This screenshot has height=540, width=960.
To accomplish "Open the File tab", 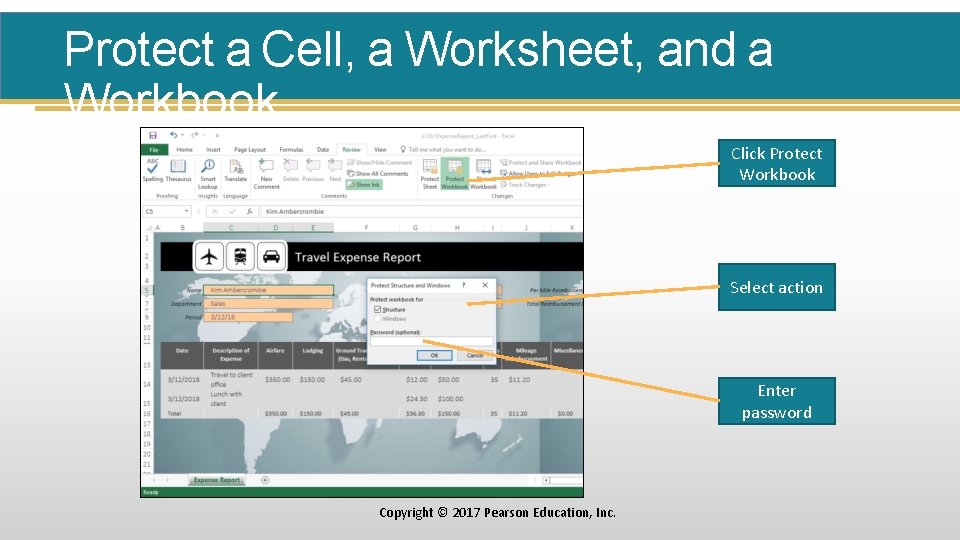I will pyautogui.click(x=154, y=149).
